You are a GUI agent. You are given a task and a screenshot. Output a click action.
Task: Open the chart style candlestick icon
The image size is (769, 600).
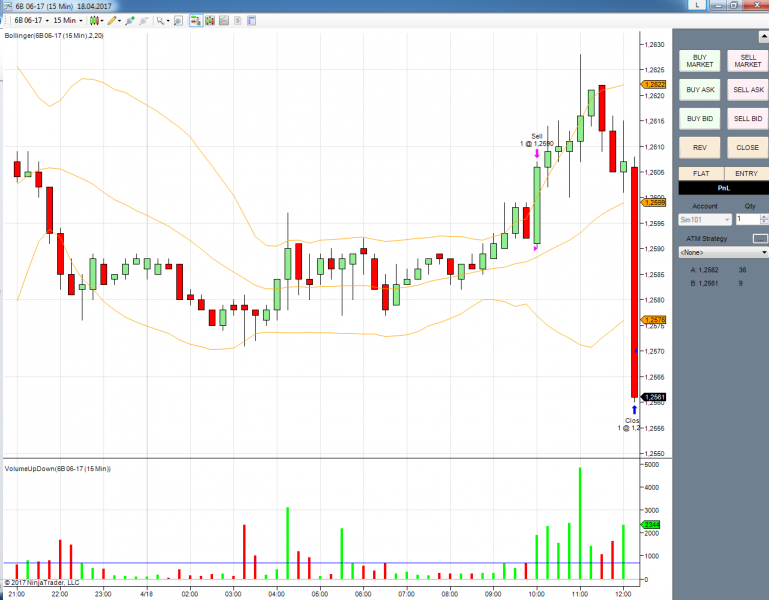click(94, 21)
